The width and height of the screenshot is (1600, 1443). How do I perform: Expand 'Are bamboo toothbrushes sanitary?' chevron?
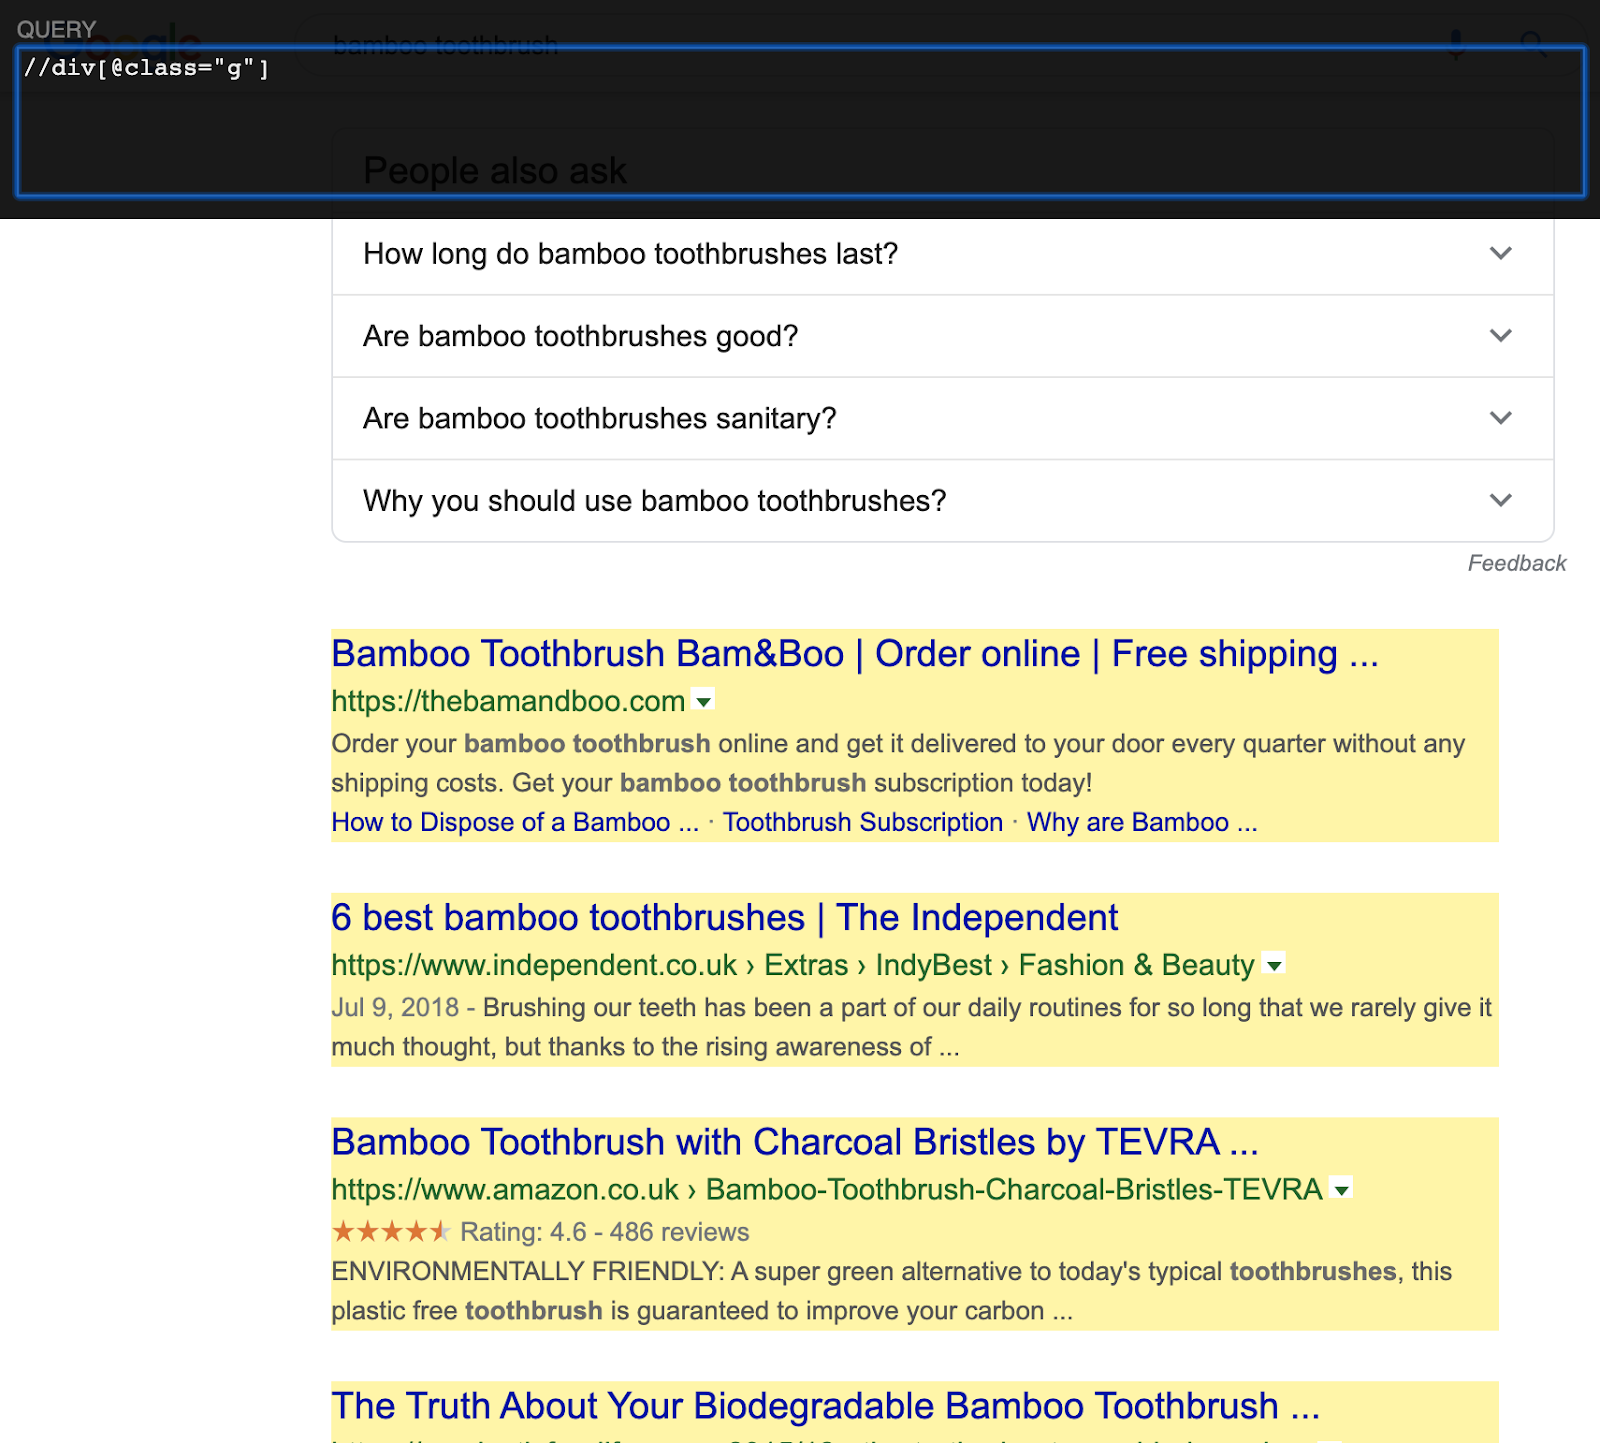1500,418
